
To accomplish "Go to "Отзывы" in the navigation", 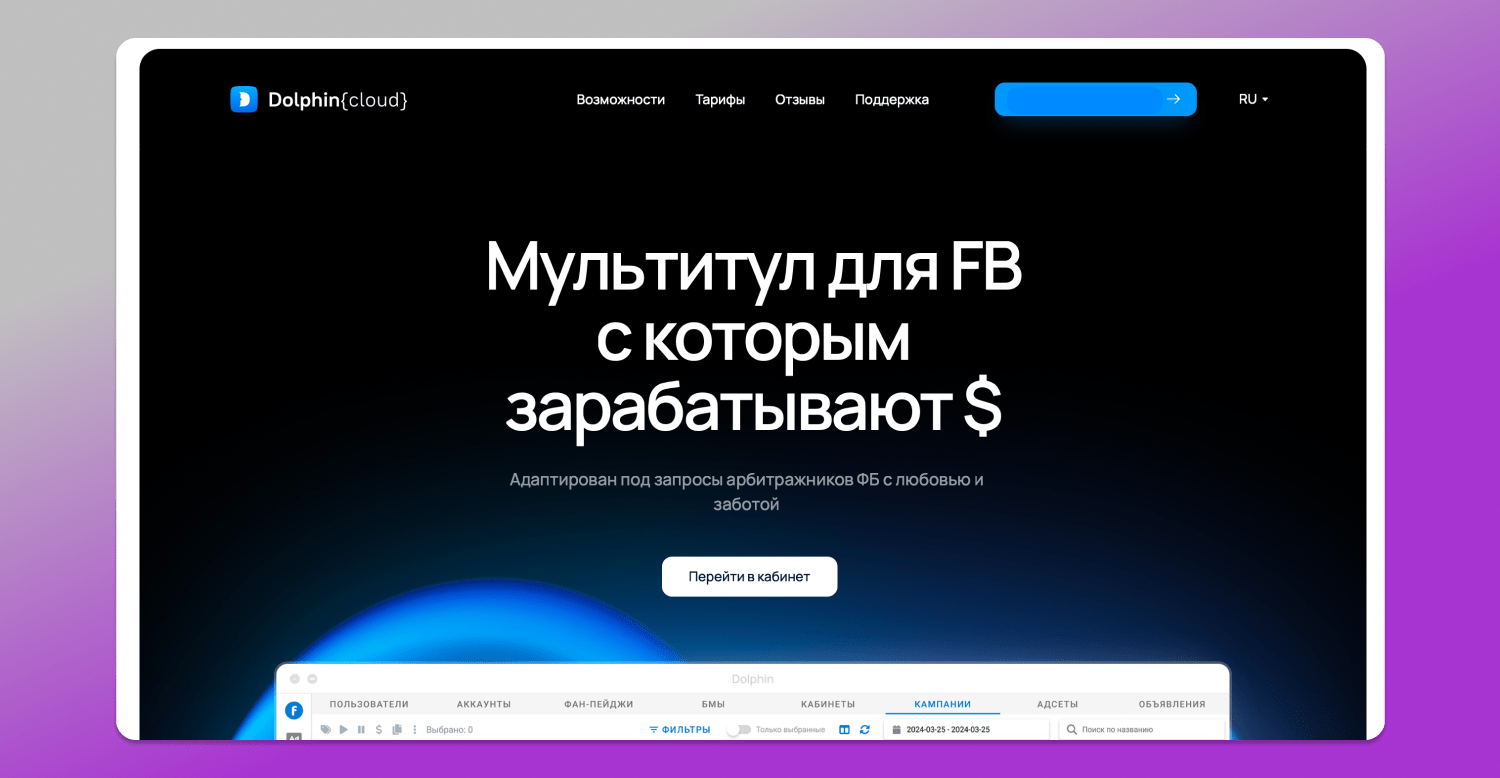I will click(800, 99).
